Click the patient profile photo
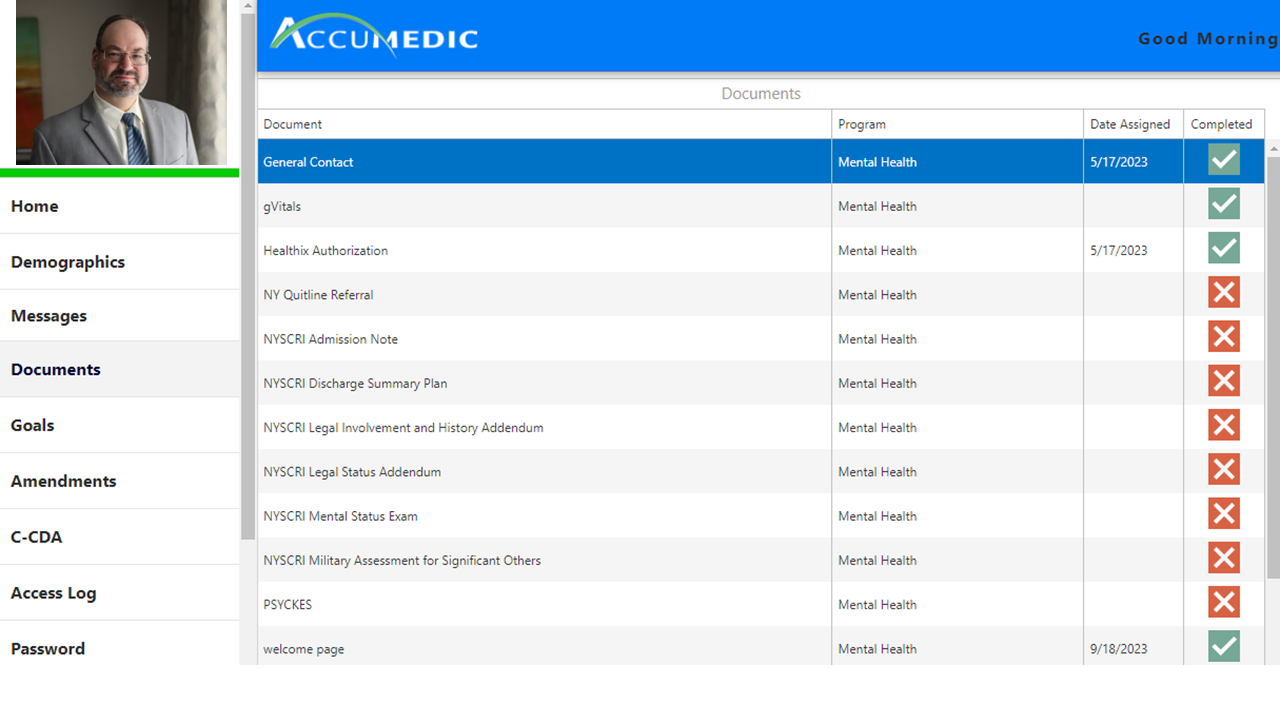Screen dimensions: 1280x720 (x=120, y=82)
